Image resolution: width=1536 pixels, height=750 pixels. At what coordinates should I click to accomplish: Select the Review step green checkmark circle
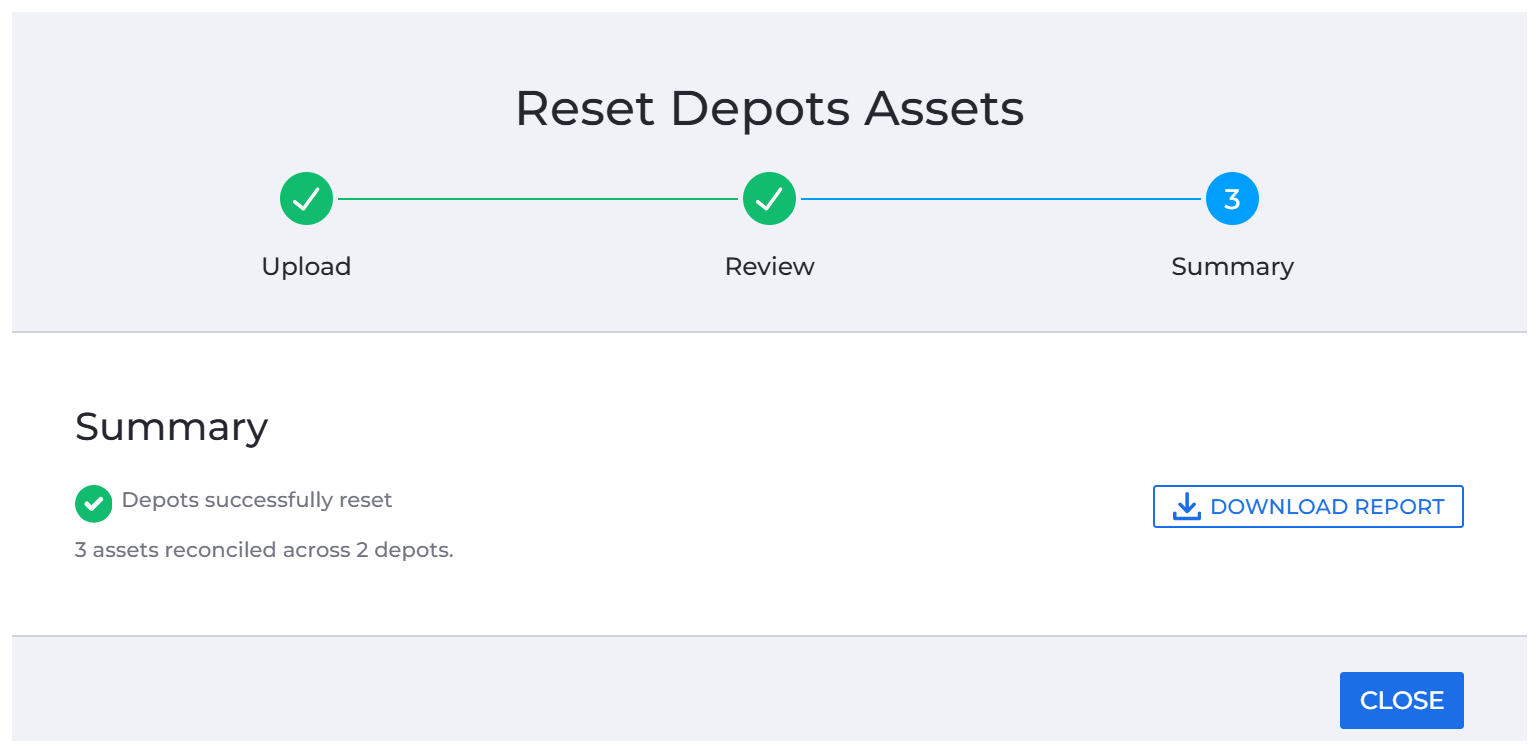(x=769, y=199)
